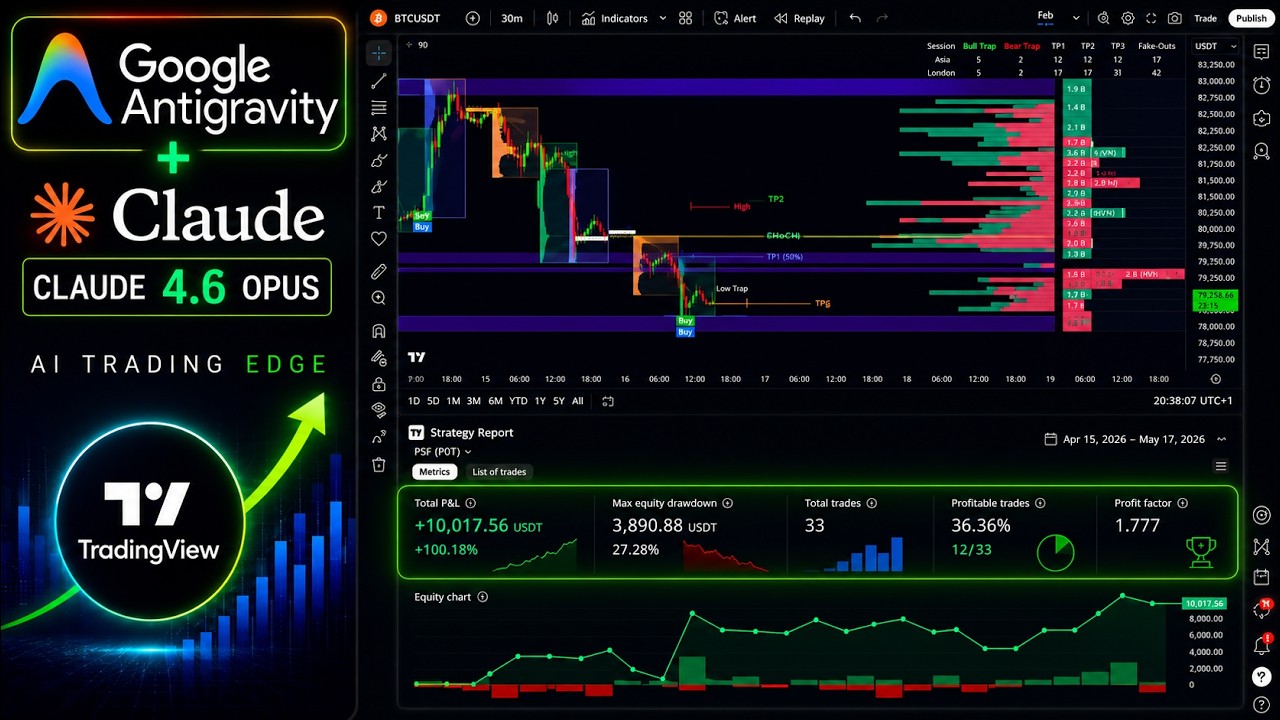Open the Feb layout name
Image resolution: width=1280 pixels, height=720 pixels.
click(1045, 16)
